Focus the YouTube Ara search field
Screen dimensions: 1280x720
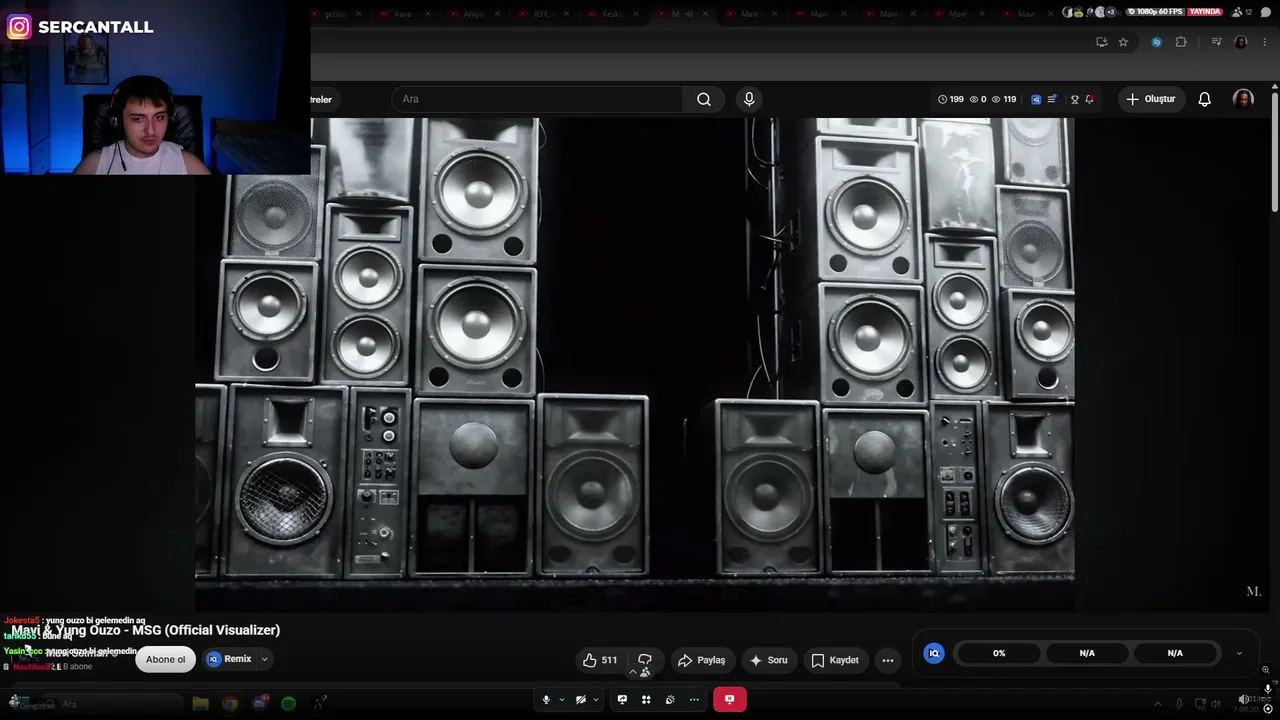[x=538, y=99]
